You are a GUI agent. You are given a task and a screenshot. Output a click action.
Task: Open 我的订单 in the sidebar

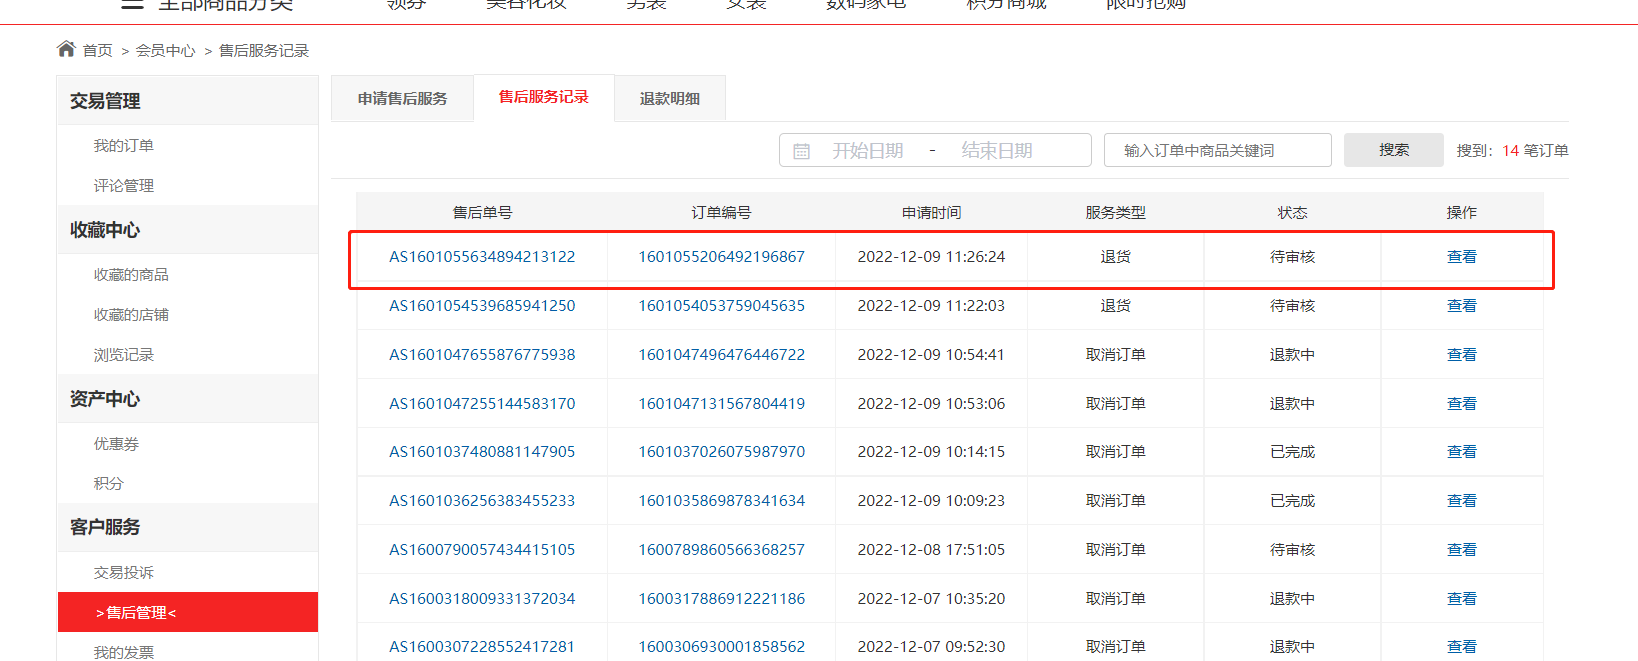[x=124, y=145]
